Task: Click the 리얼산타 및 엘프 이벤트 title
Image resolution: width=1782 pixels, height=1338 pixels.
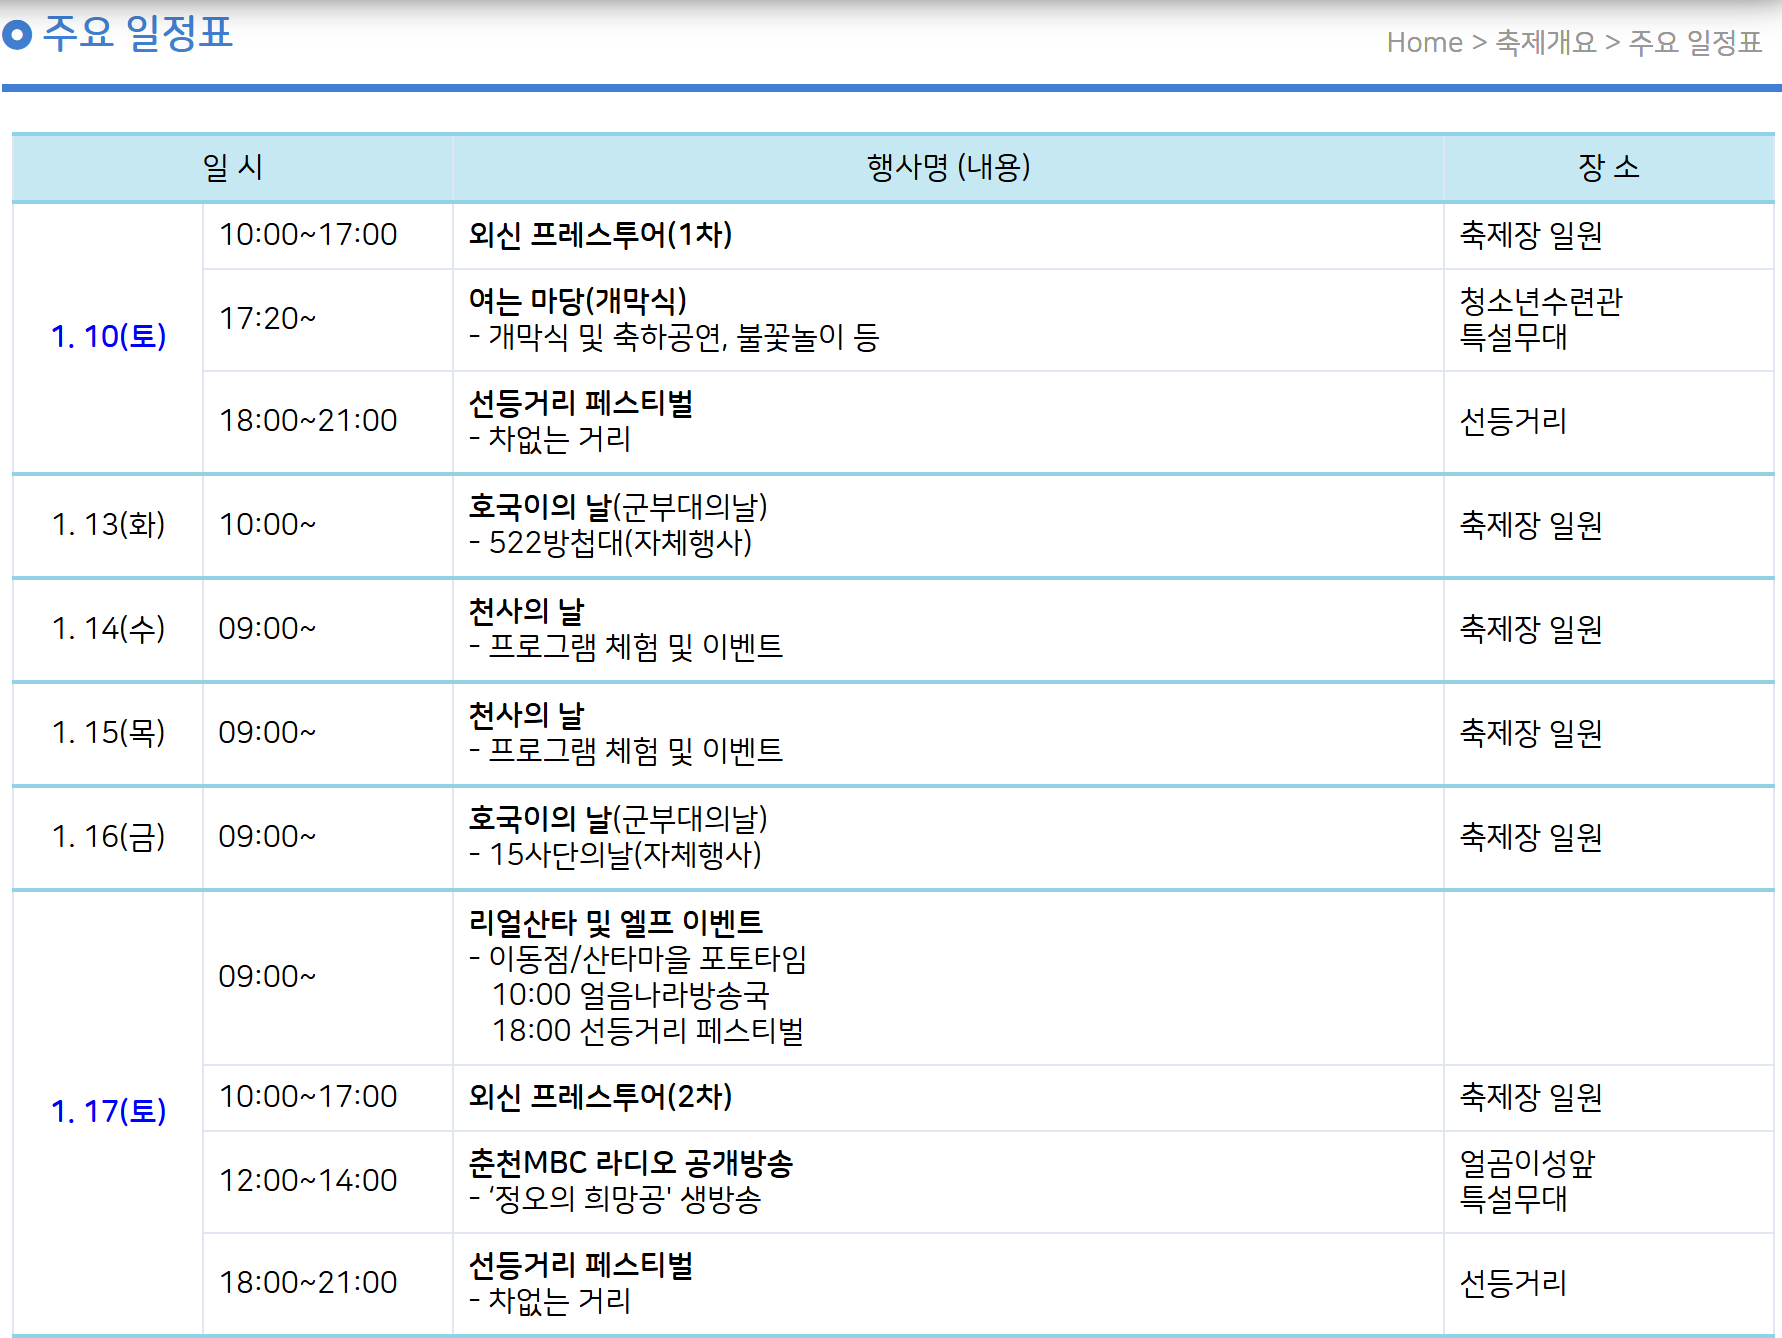Action: [x=616, y=923]
